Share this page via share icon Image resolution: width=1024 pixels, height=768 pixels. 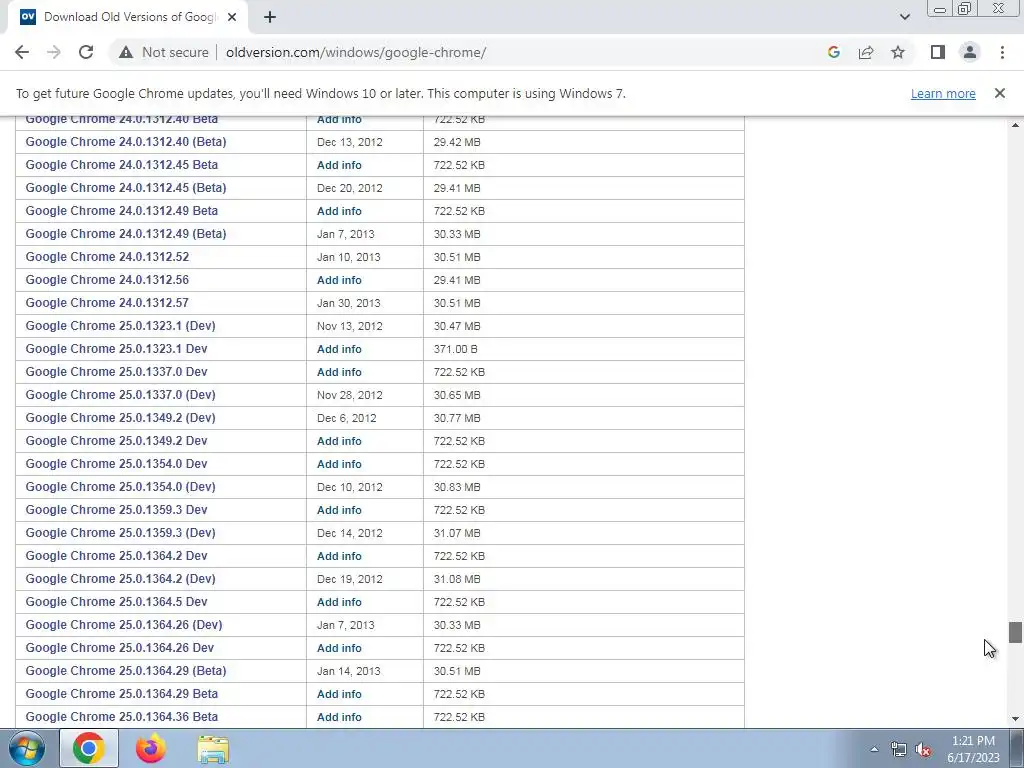click(x=866, y=52)
